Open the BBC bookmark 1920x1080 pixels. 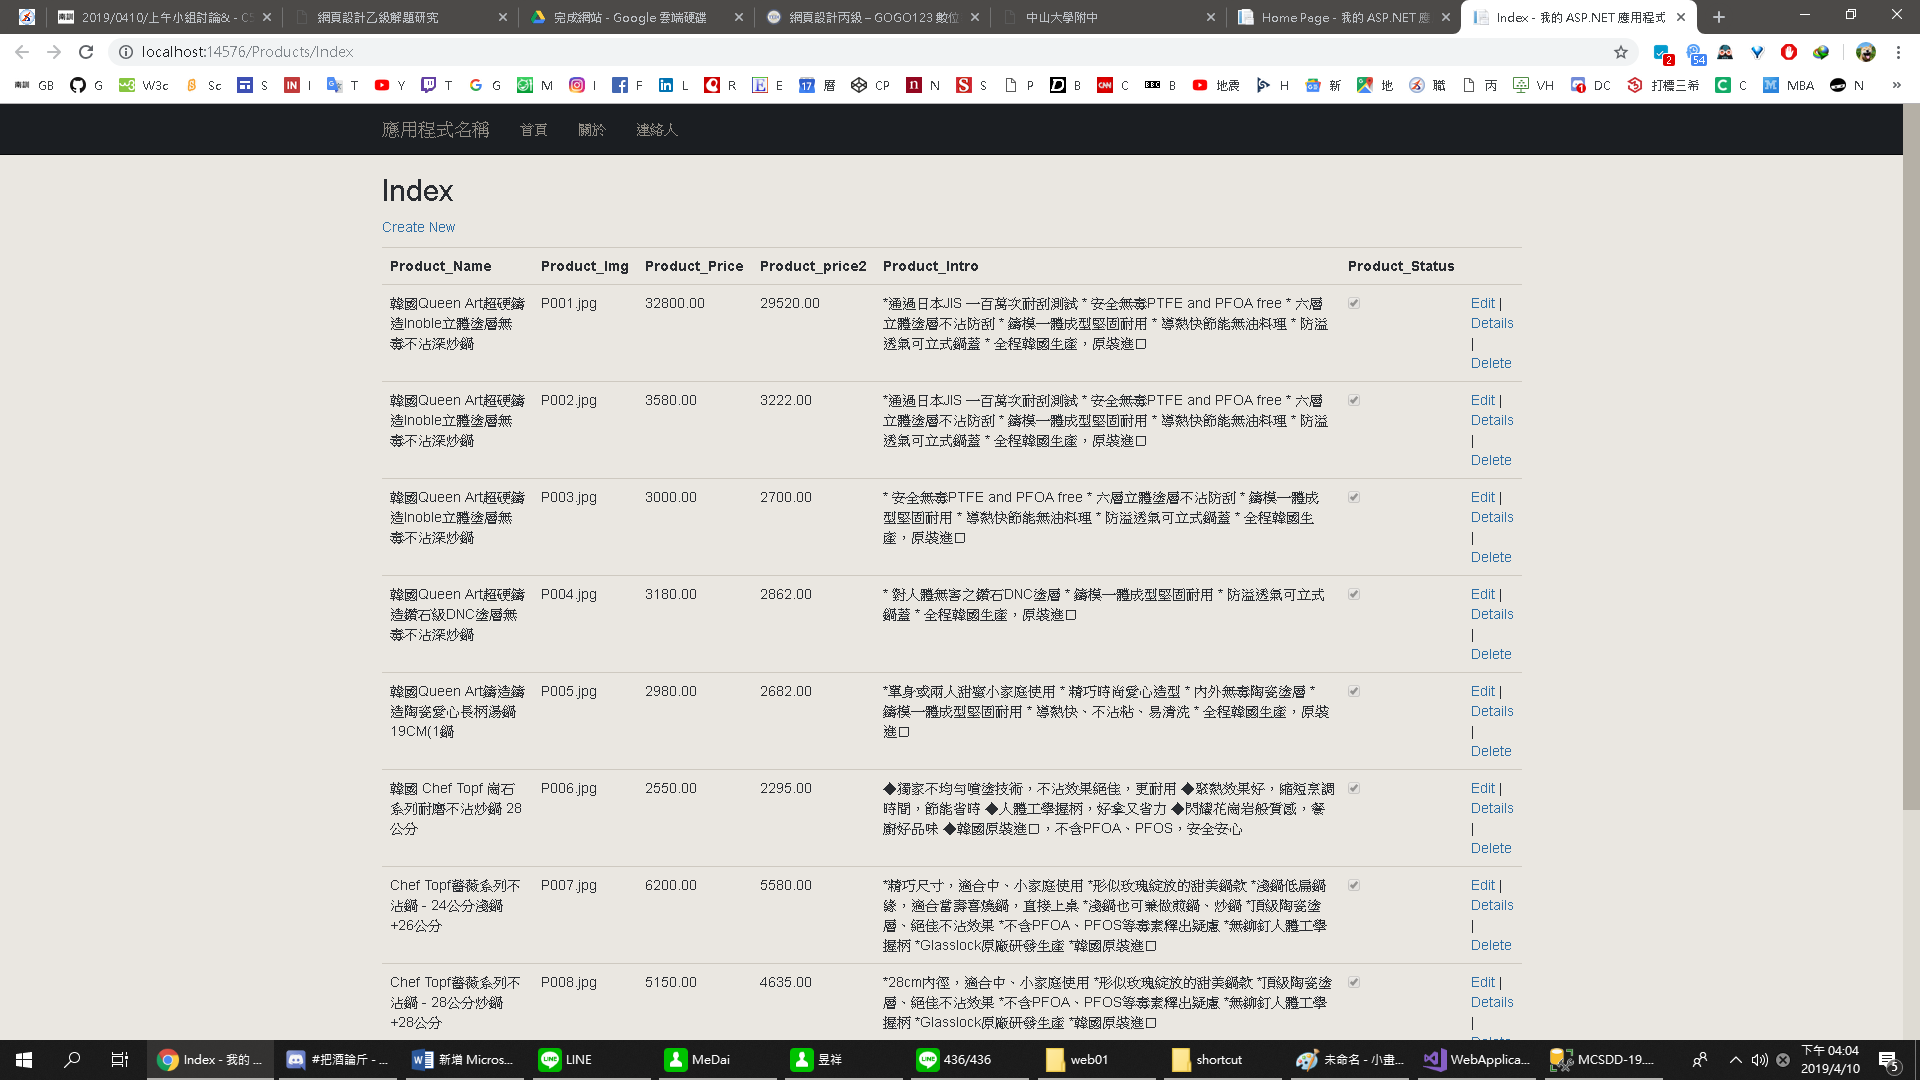tap(1161, 85)
